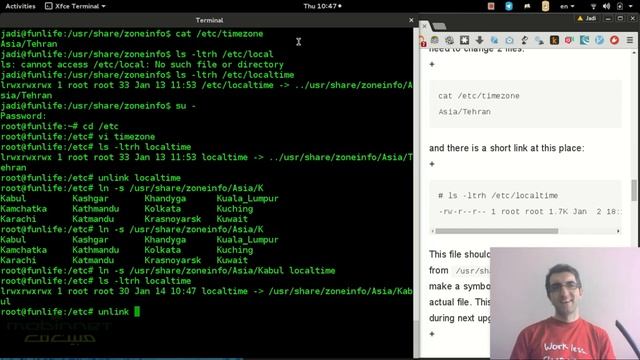Screen dimensions: 640x360
Task: Click the blue Telegram tray icon
Action: click(x=509, y=6)
